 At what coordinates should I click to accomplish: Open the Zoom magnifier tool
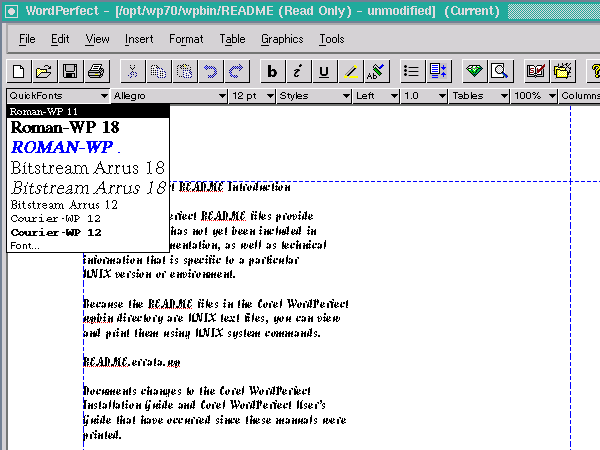tap(500, 71)
